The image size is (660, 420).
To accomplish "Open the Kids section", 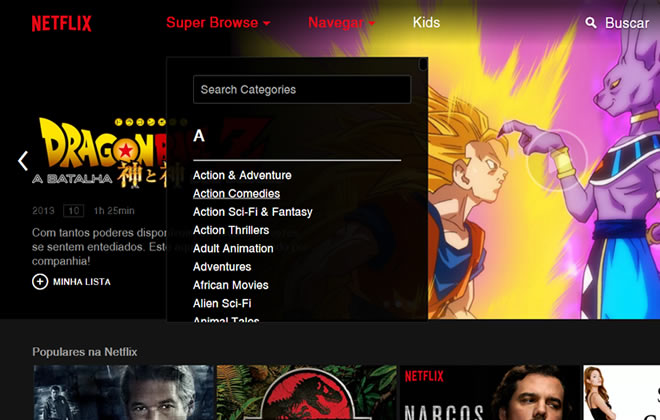I will 426,22.
